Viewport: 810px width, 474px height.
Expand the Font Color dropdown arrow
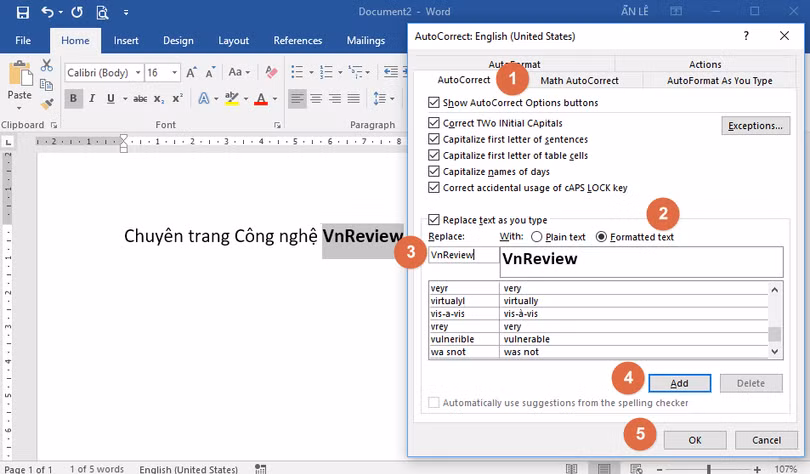[275, 99]
